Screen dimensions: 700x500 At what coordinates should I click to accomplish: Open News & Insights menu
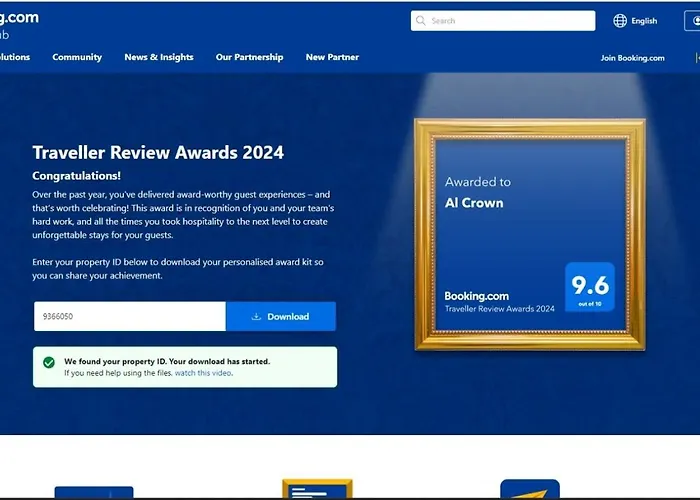point(159,57)
